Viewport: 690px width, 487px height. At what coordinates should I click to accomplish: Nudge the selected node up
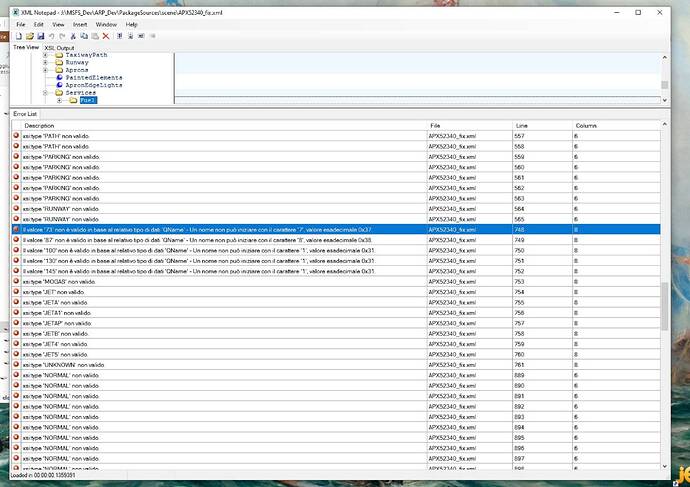point(119,36)
